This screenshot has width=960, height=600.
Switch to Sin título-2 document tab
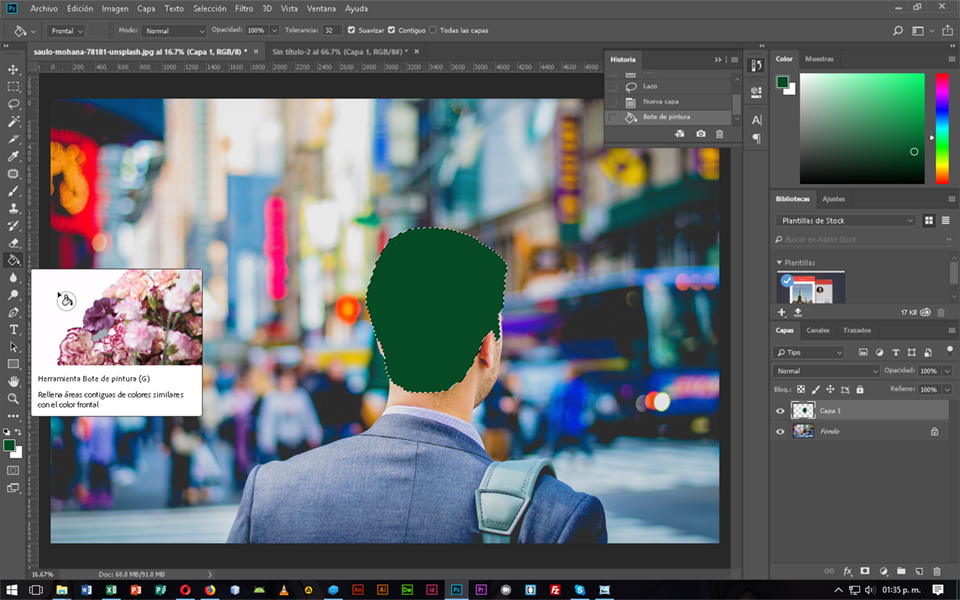pos(339,52)
